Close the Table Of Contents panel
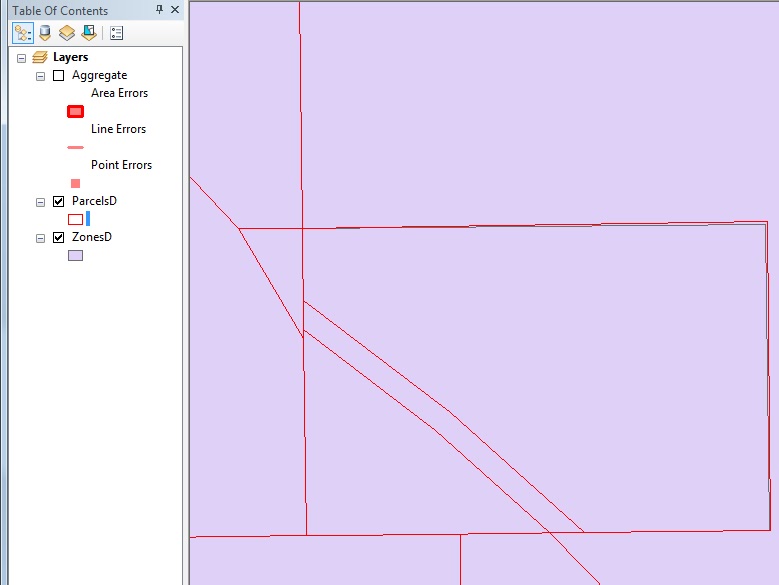This screenshot has height=585, width=779. point(175,9)
